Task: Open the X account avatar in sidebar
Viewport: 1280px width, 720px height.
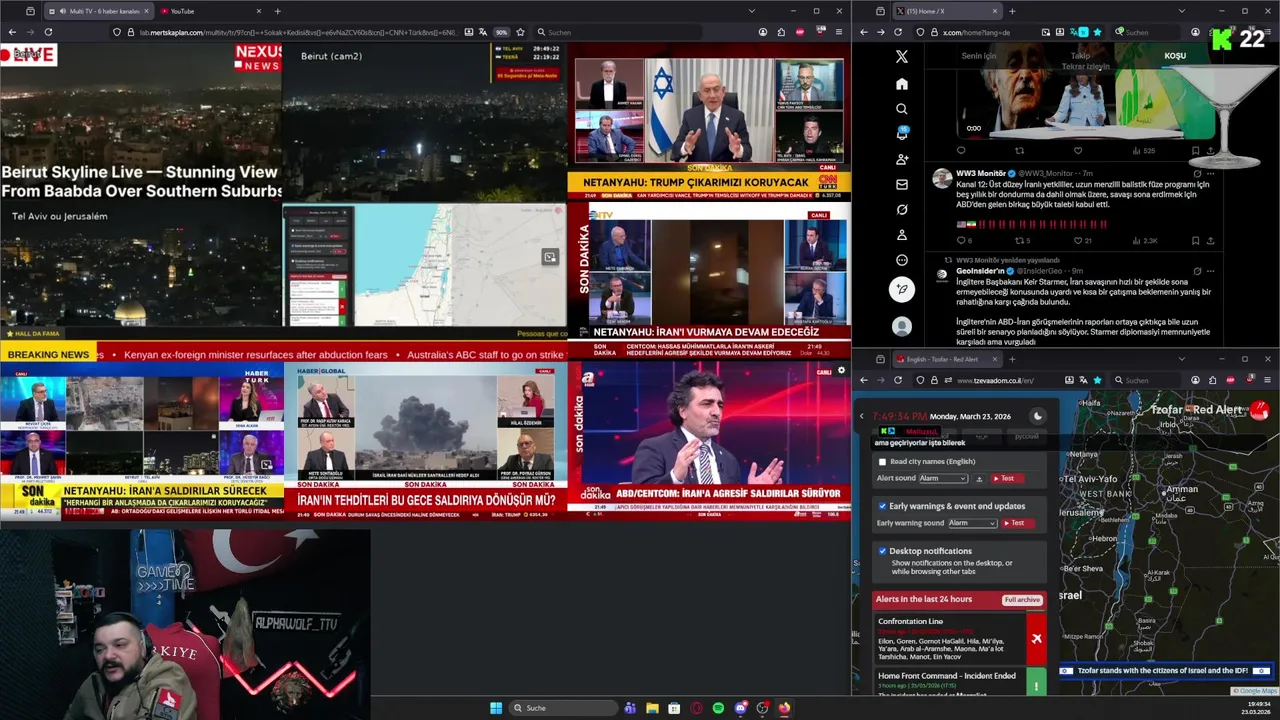Action: tap(902, 326)
